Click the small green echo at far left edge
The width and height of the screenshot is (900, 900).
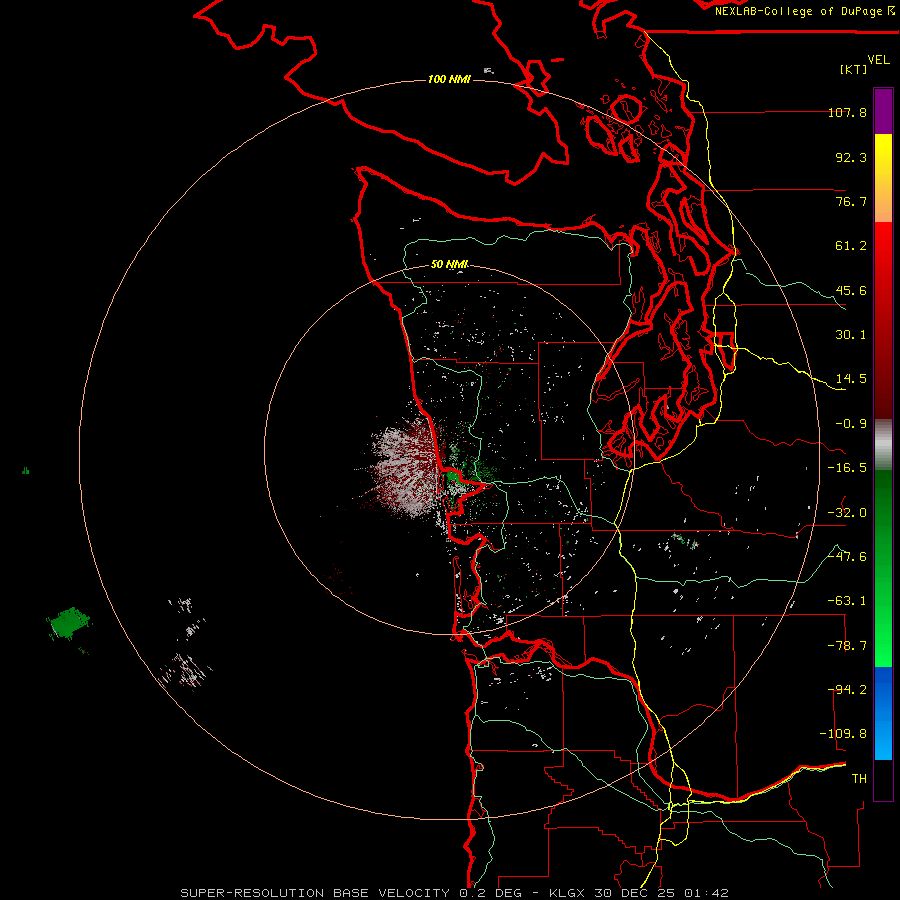[25, 471]
